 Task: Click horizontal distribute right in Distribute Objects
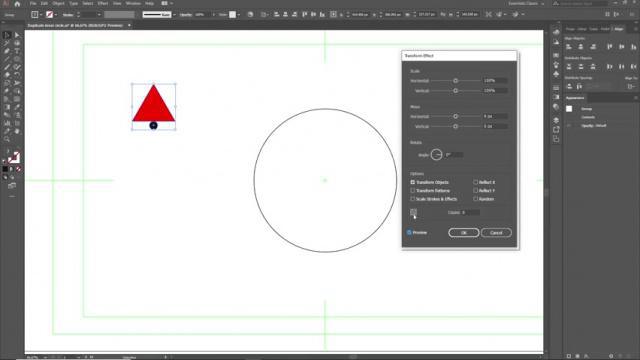coord(633,67)
